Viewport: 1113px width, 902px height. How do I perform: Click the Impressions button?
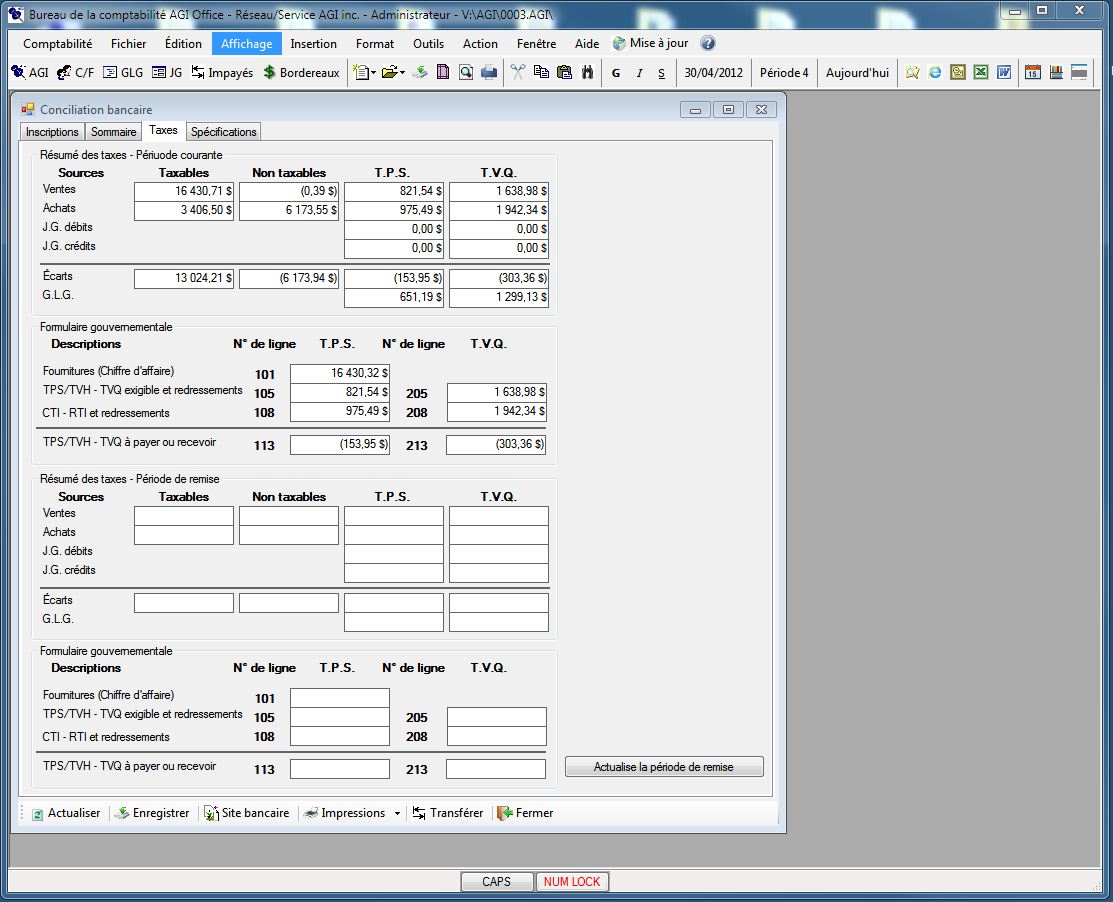coord(344,813)
